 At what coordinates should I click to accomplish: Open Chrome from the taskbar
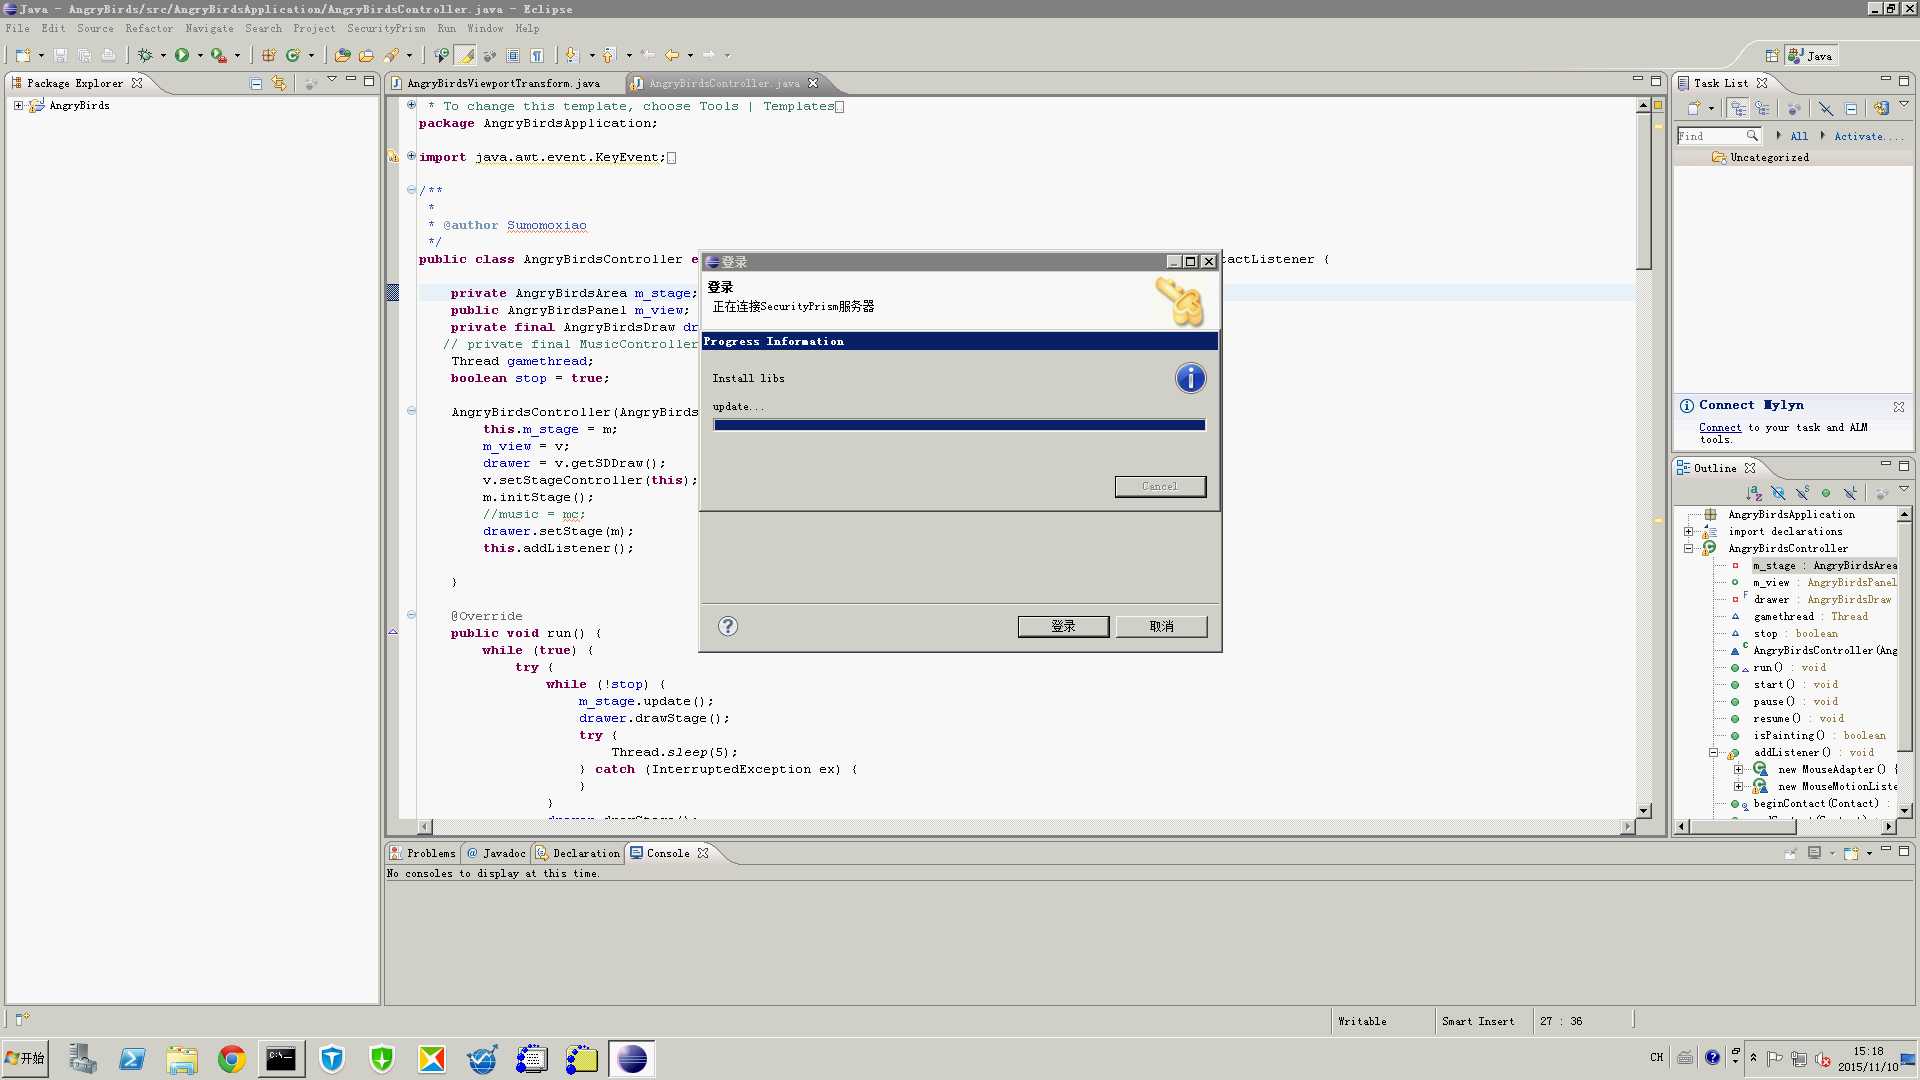click(x=231, y=1059)
